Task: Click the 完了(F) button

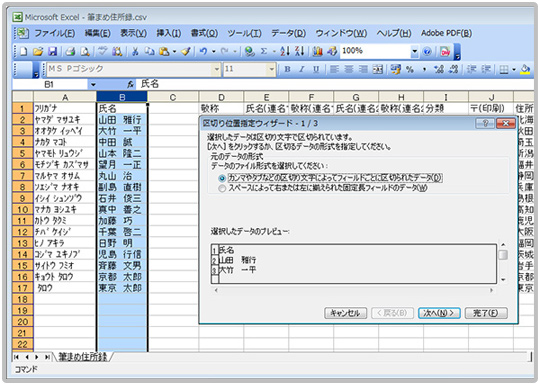Action: pyautogui.click(x=486, y=313)
